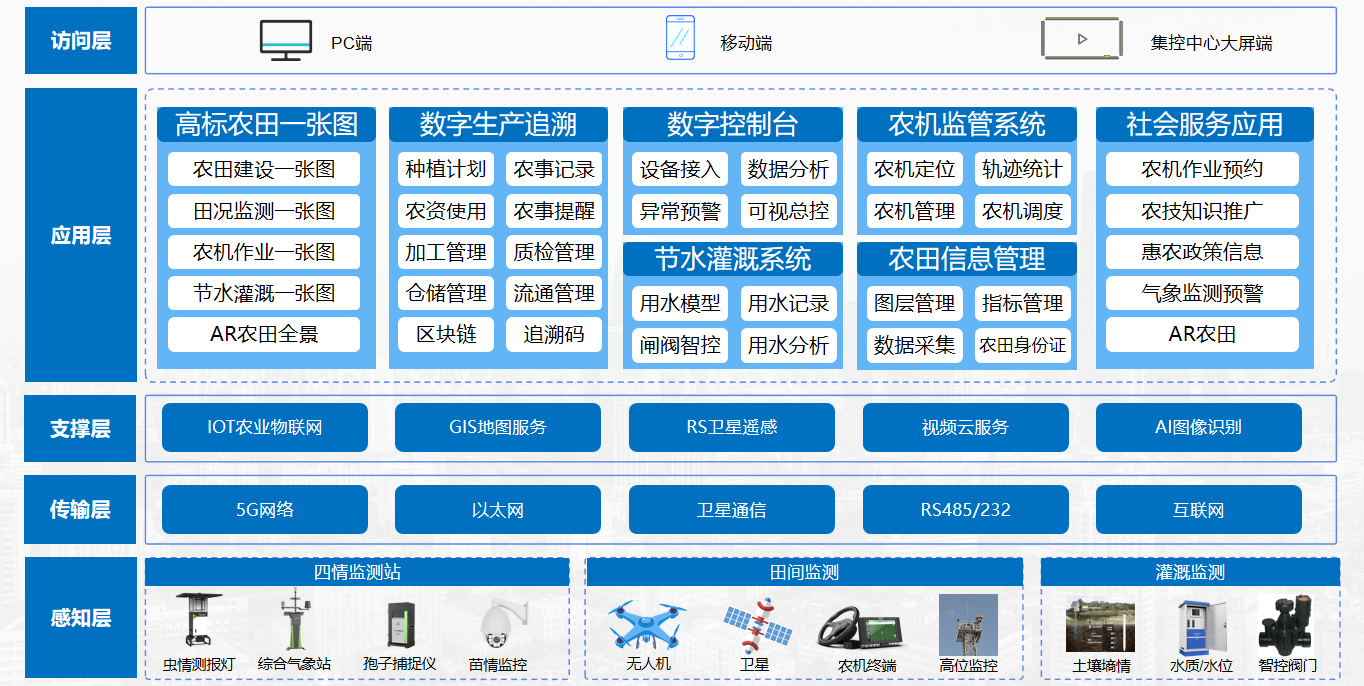This screenshot has width=1364, height=686.
Task: Select the 虫情测报灯 device icon
Action: [x=199, y=623]
